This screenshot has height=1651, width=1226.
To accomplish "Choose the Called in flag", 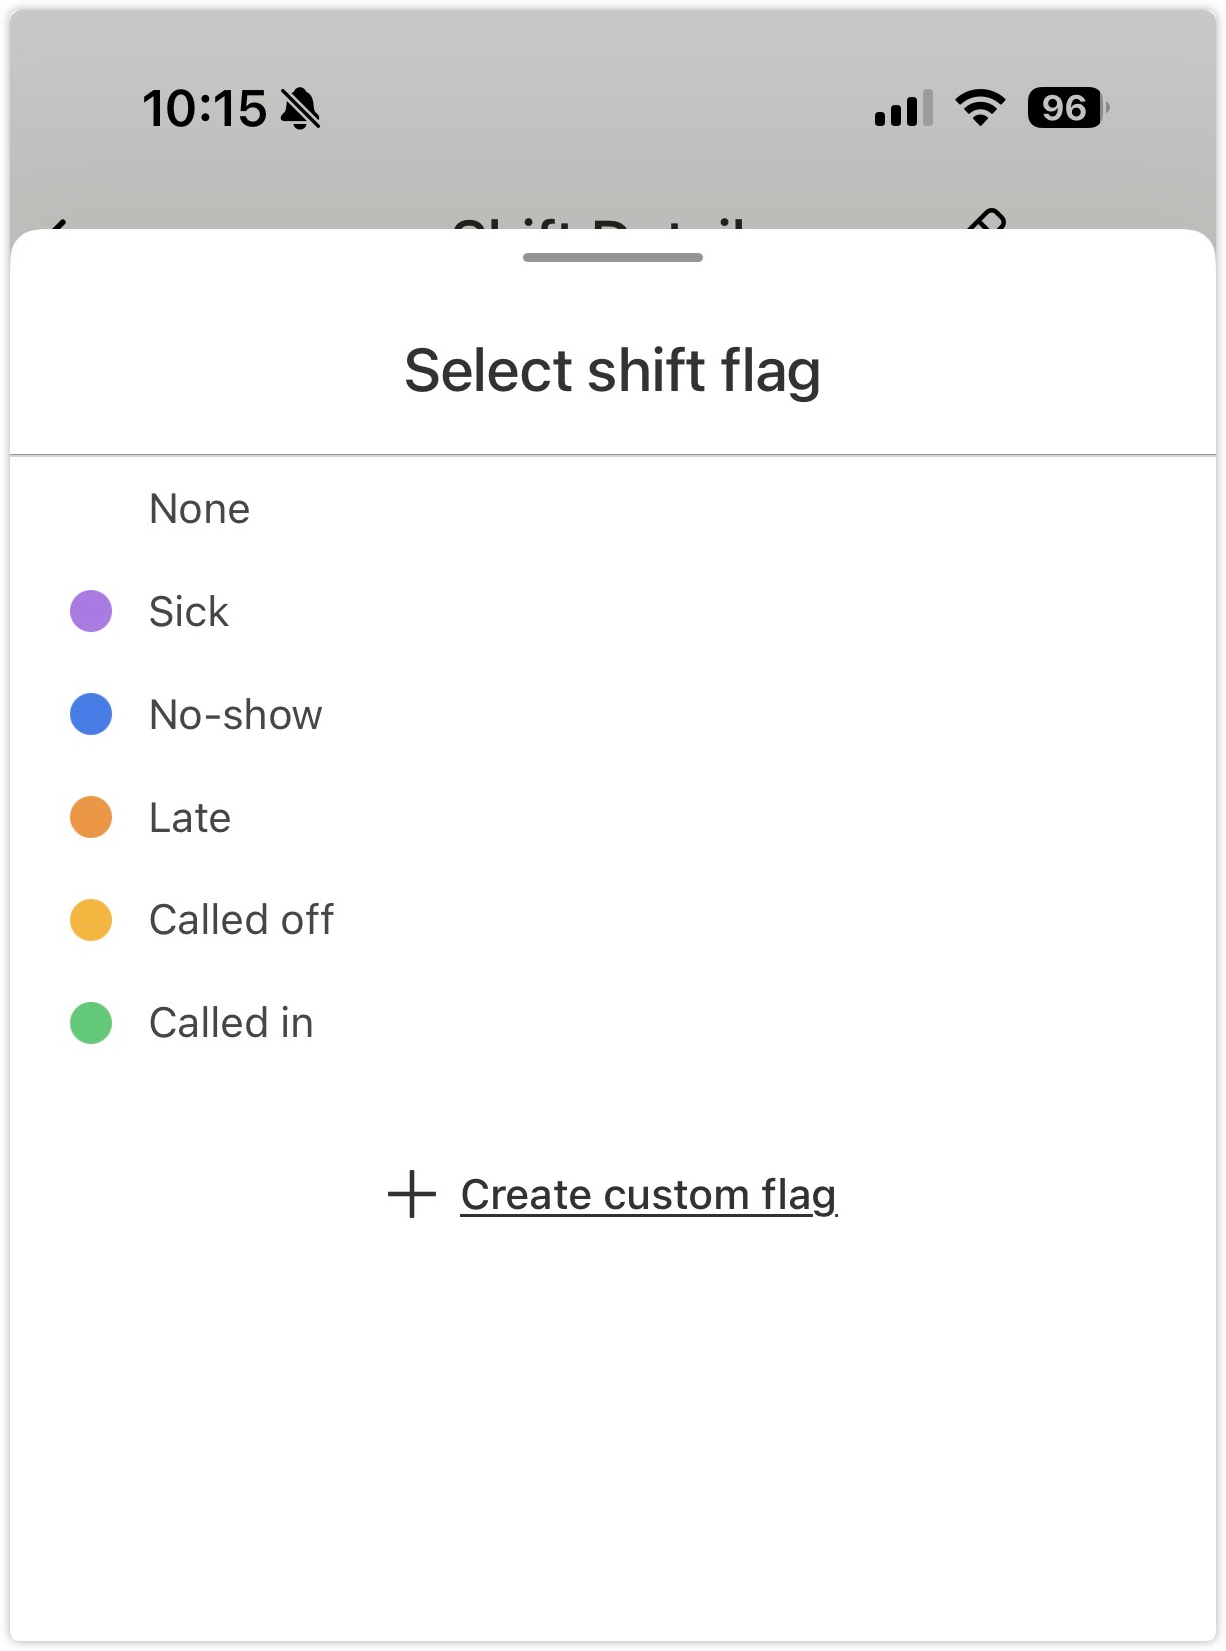I will coord(612,1023).
